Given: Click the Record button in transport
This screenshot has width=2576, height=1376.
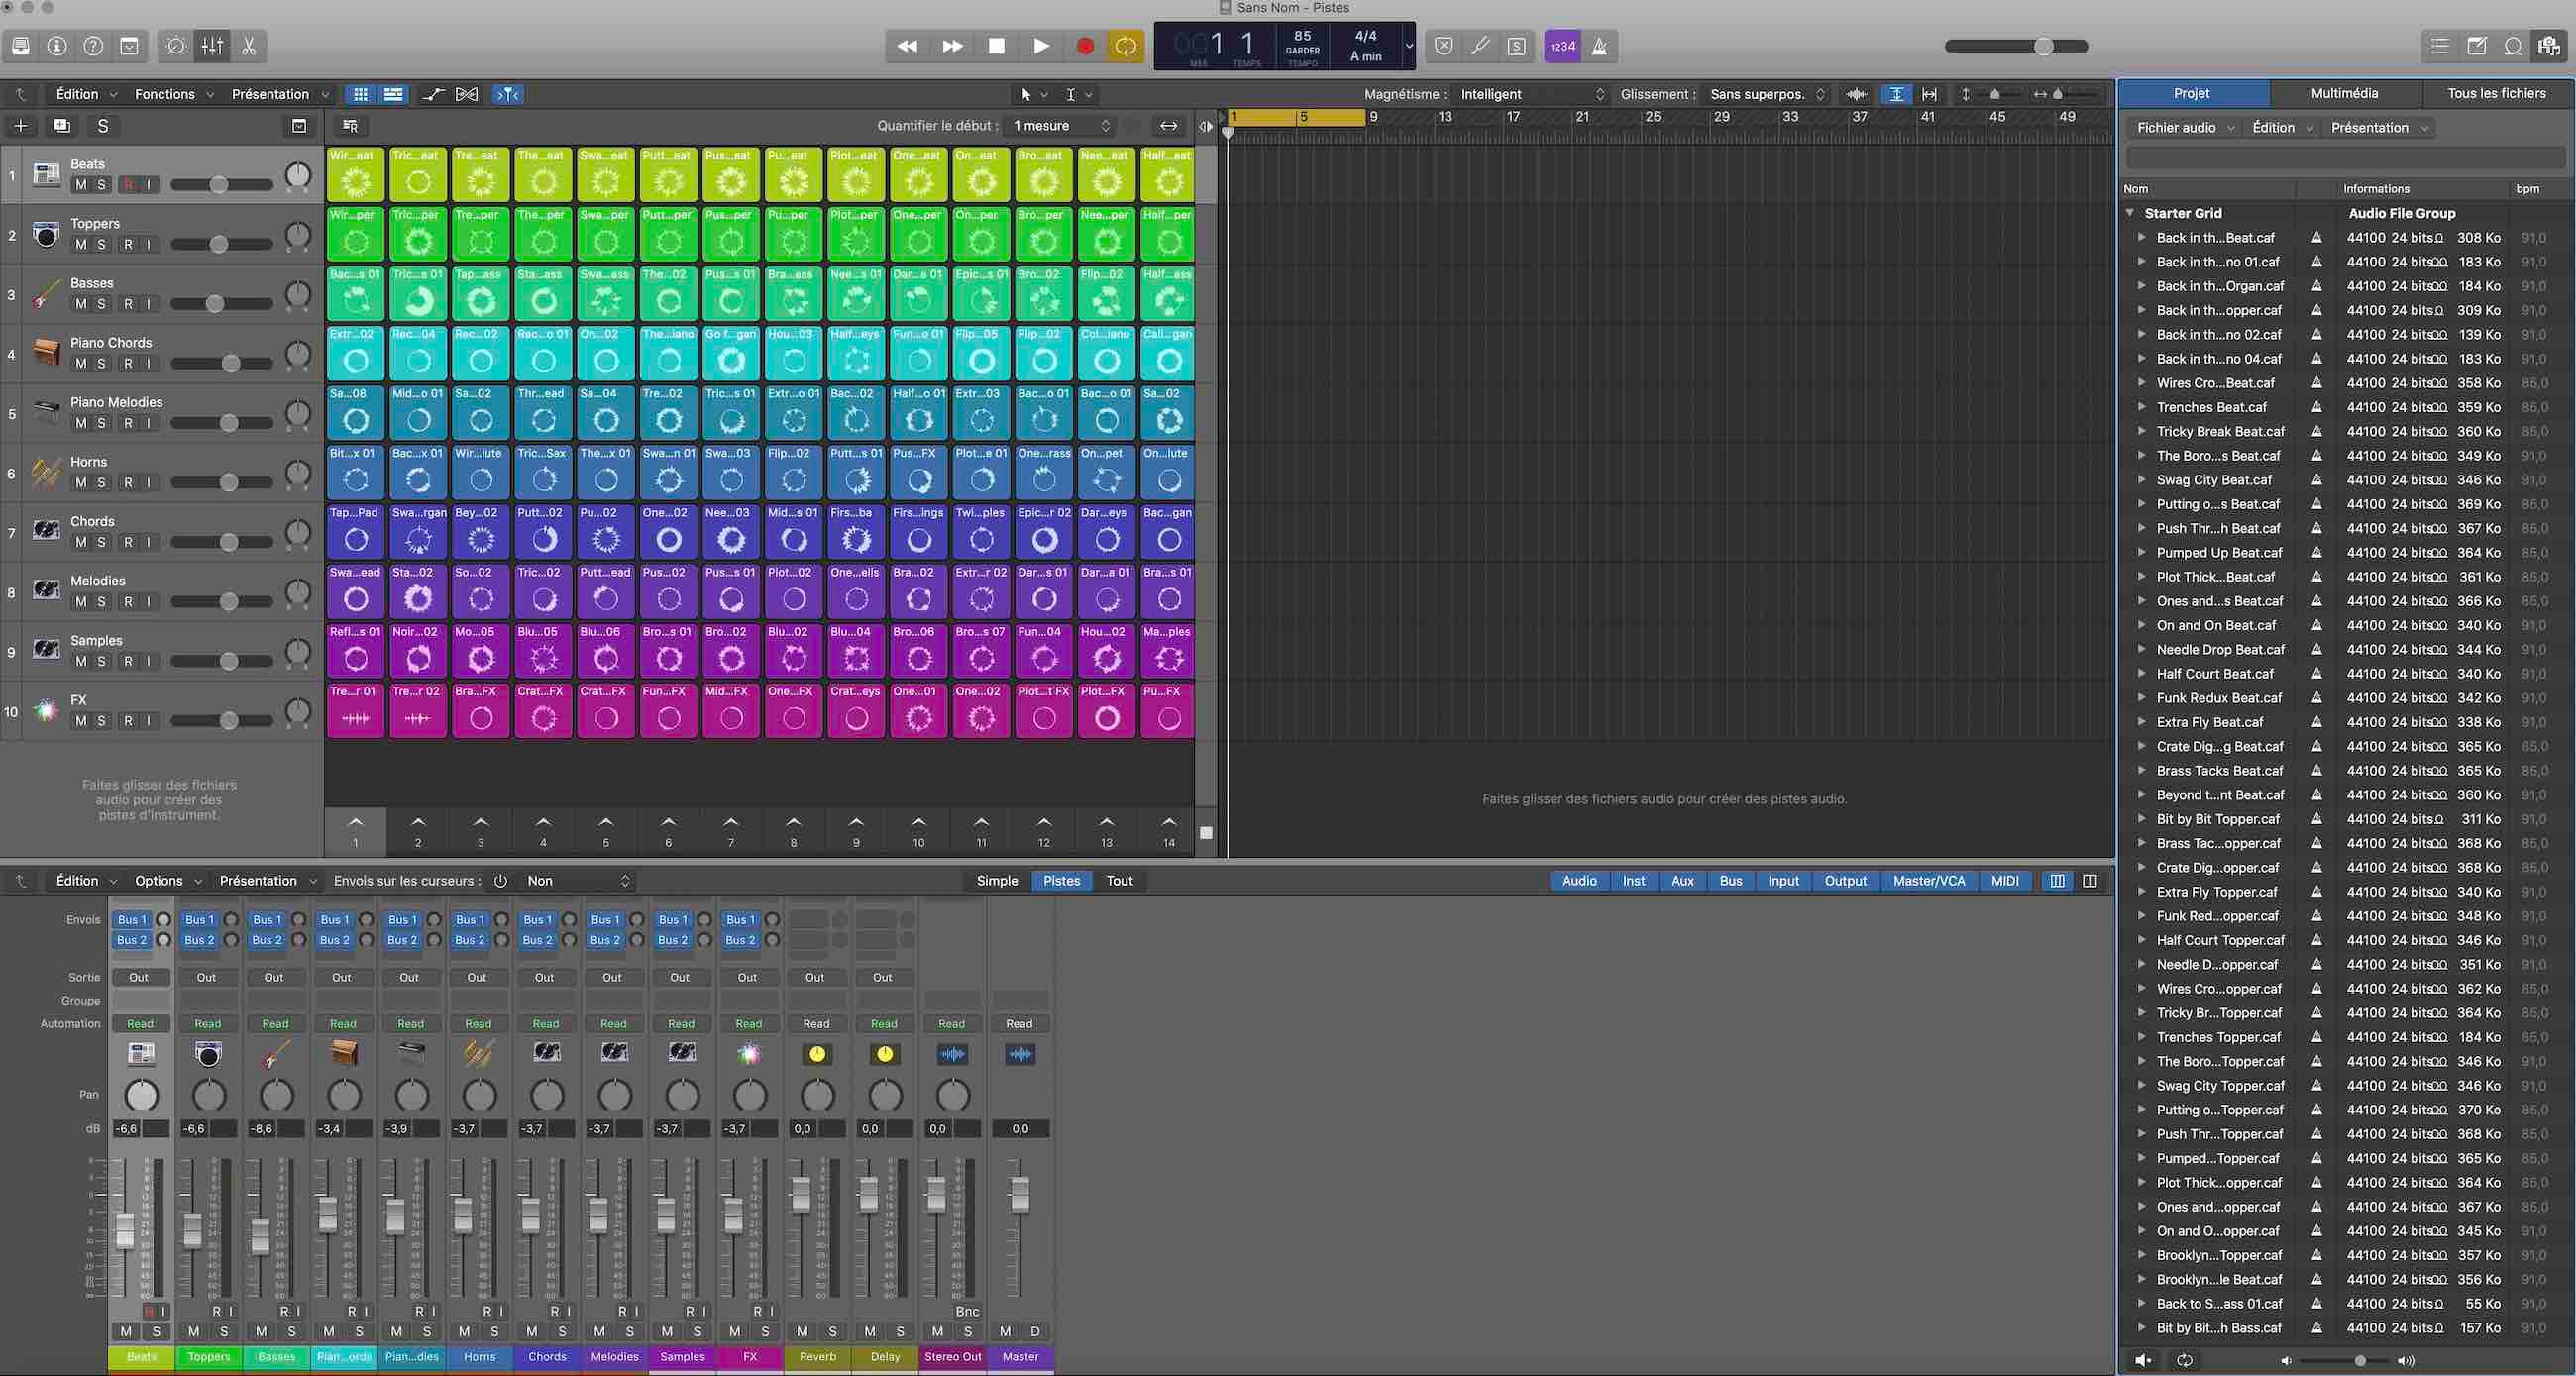Looking at the screenshot, I should [1084, 46].
